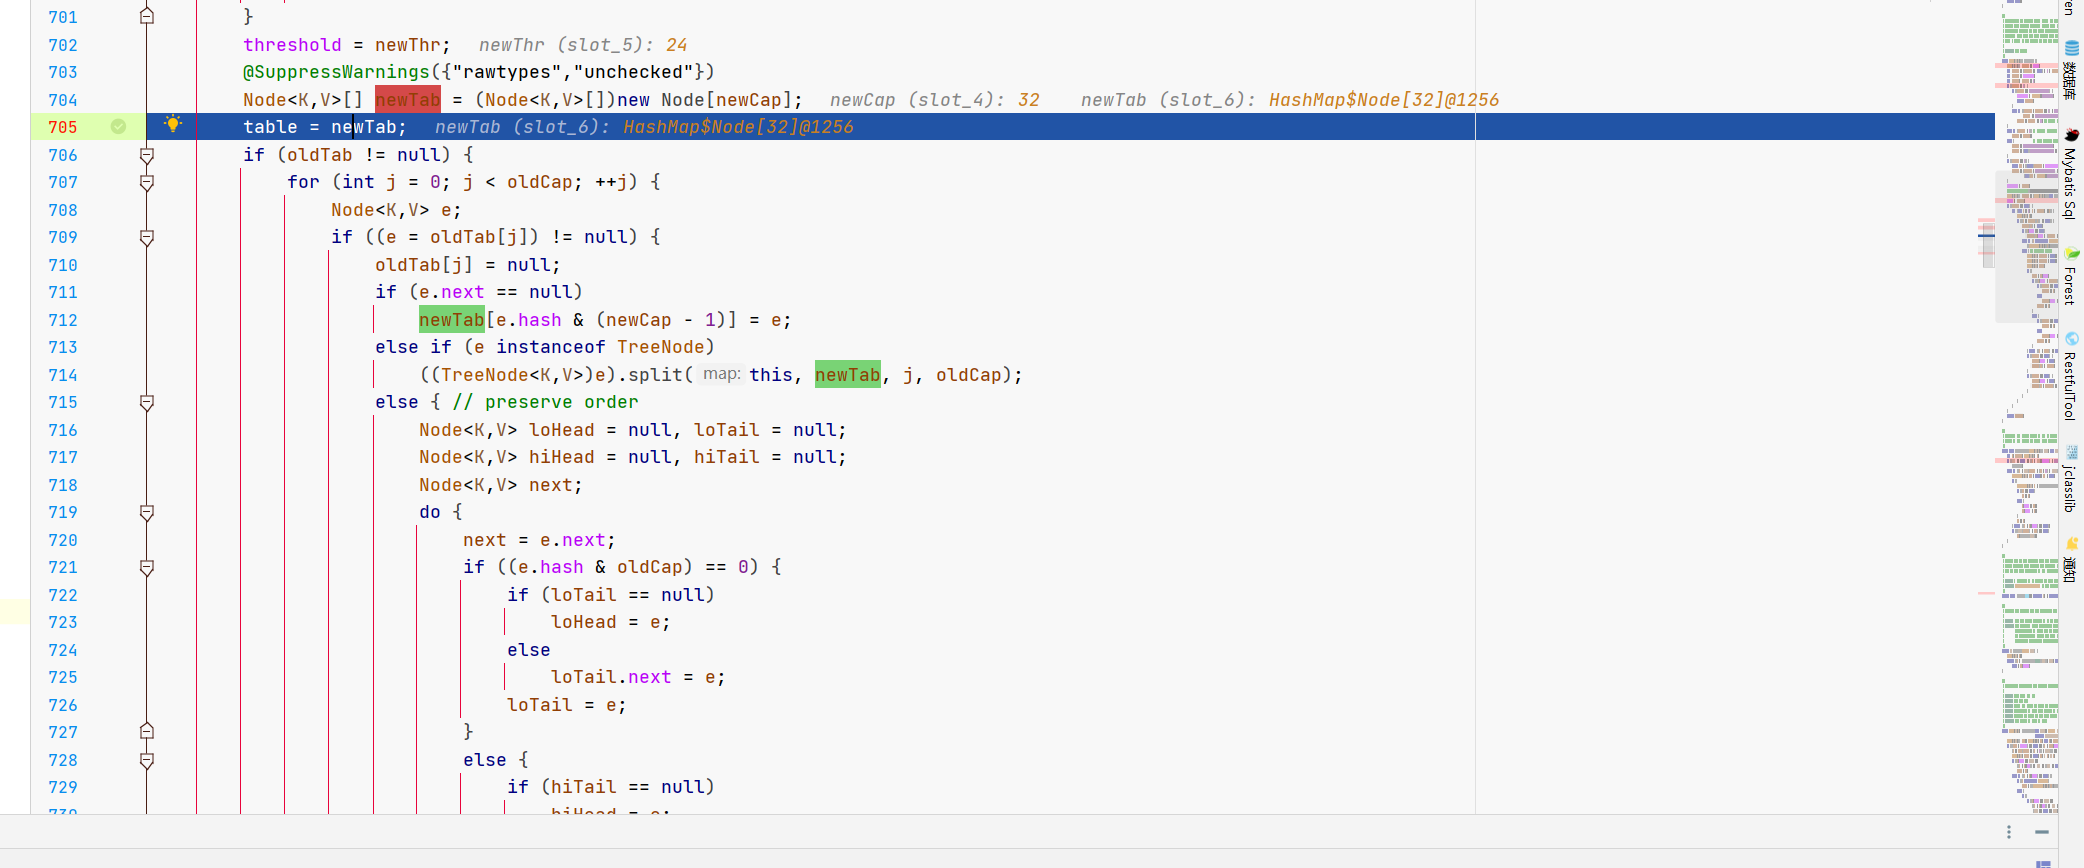
Task: Click 'loHead' declaration on line 716
Action: pos(561,430)
